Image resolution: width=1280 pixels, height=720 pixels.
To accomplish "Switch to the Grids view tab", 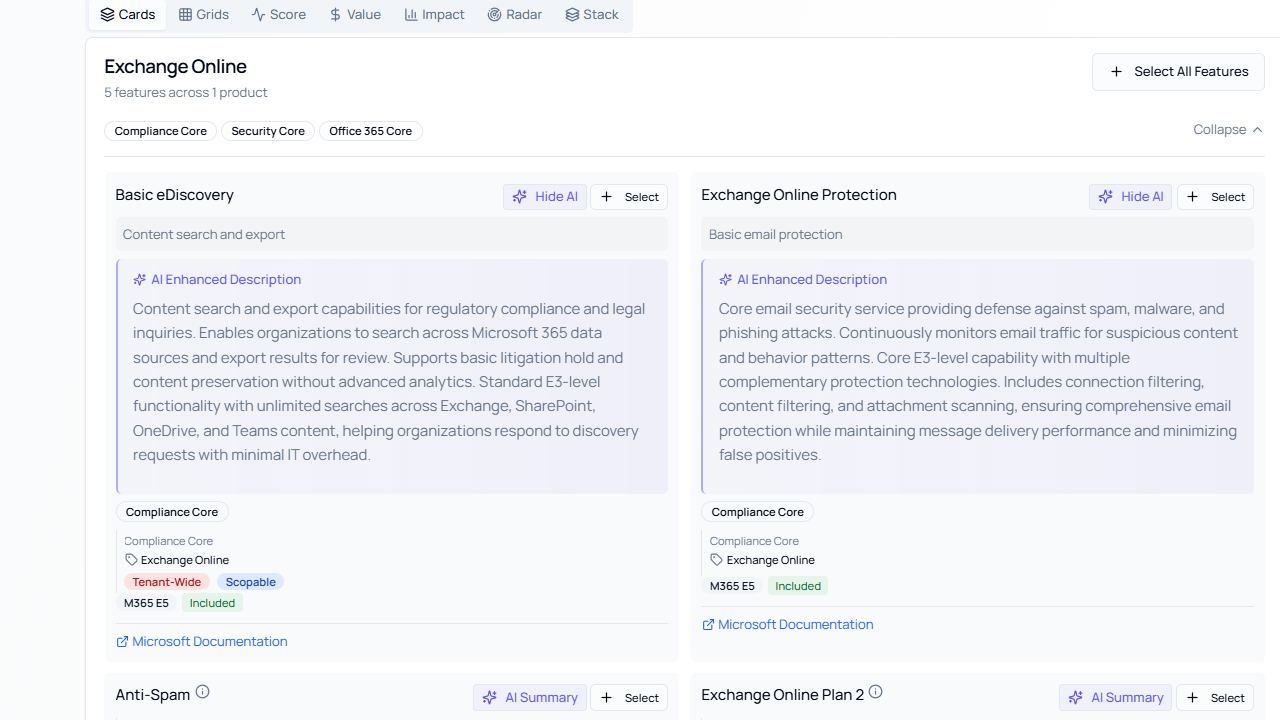I will coord(204,14).
